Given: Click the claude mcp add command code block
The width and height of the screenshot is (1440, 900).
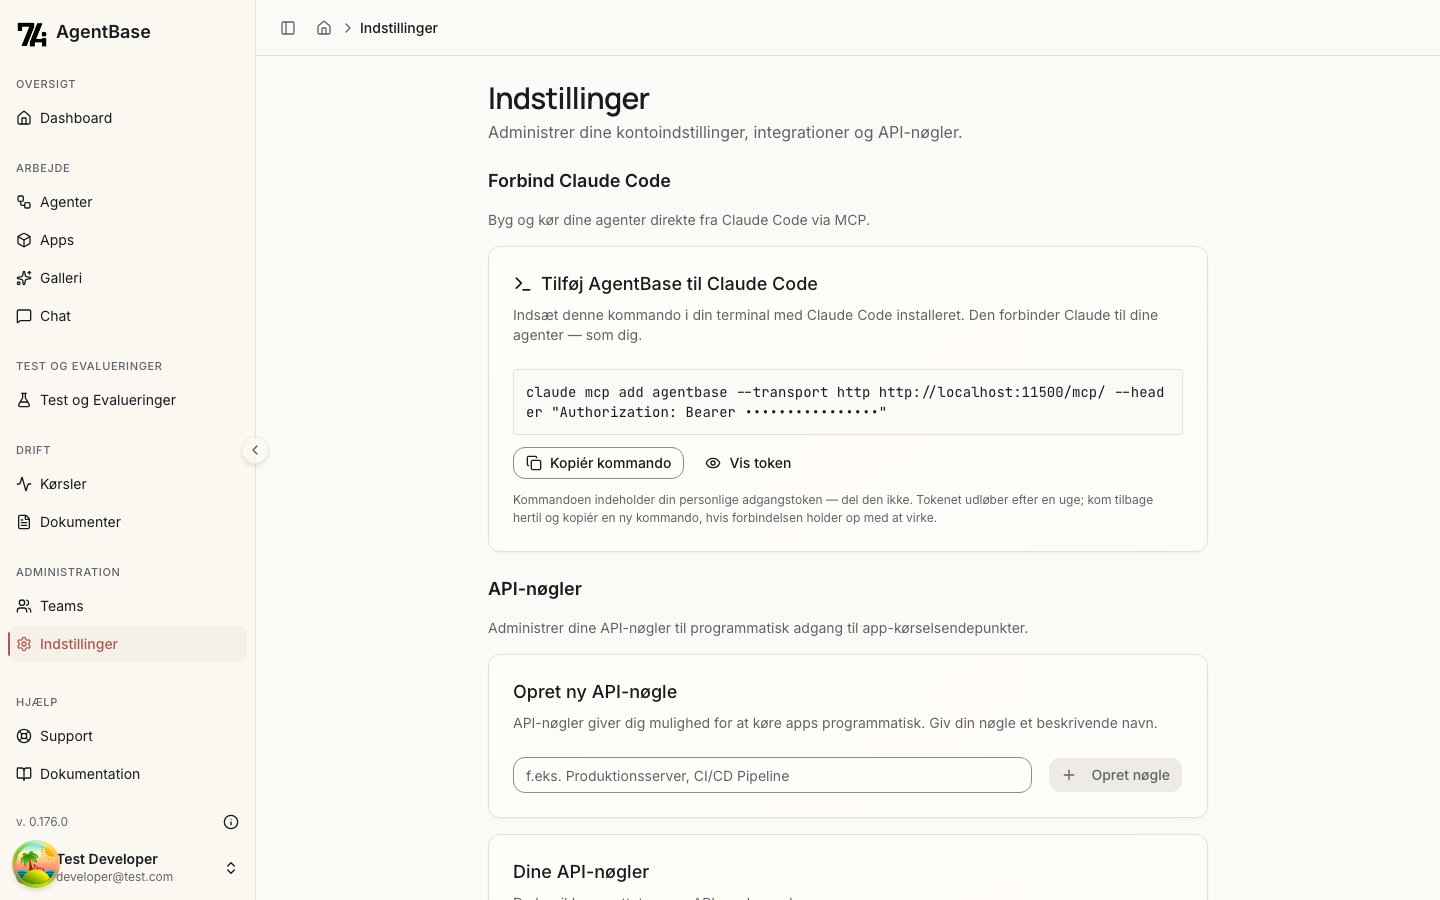Looking at the screenshot, I should [x=848, y=402].
